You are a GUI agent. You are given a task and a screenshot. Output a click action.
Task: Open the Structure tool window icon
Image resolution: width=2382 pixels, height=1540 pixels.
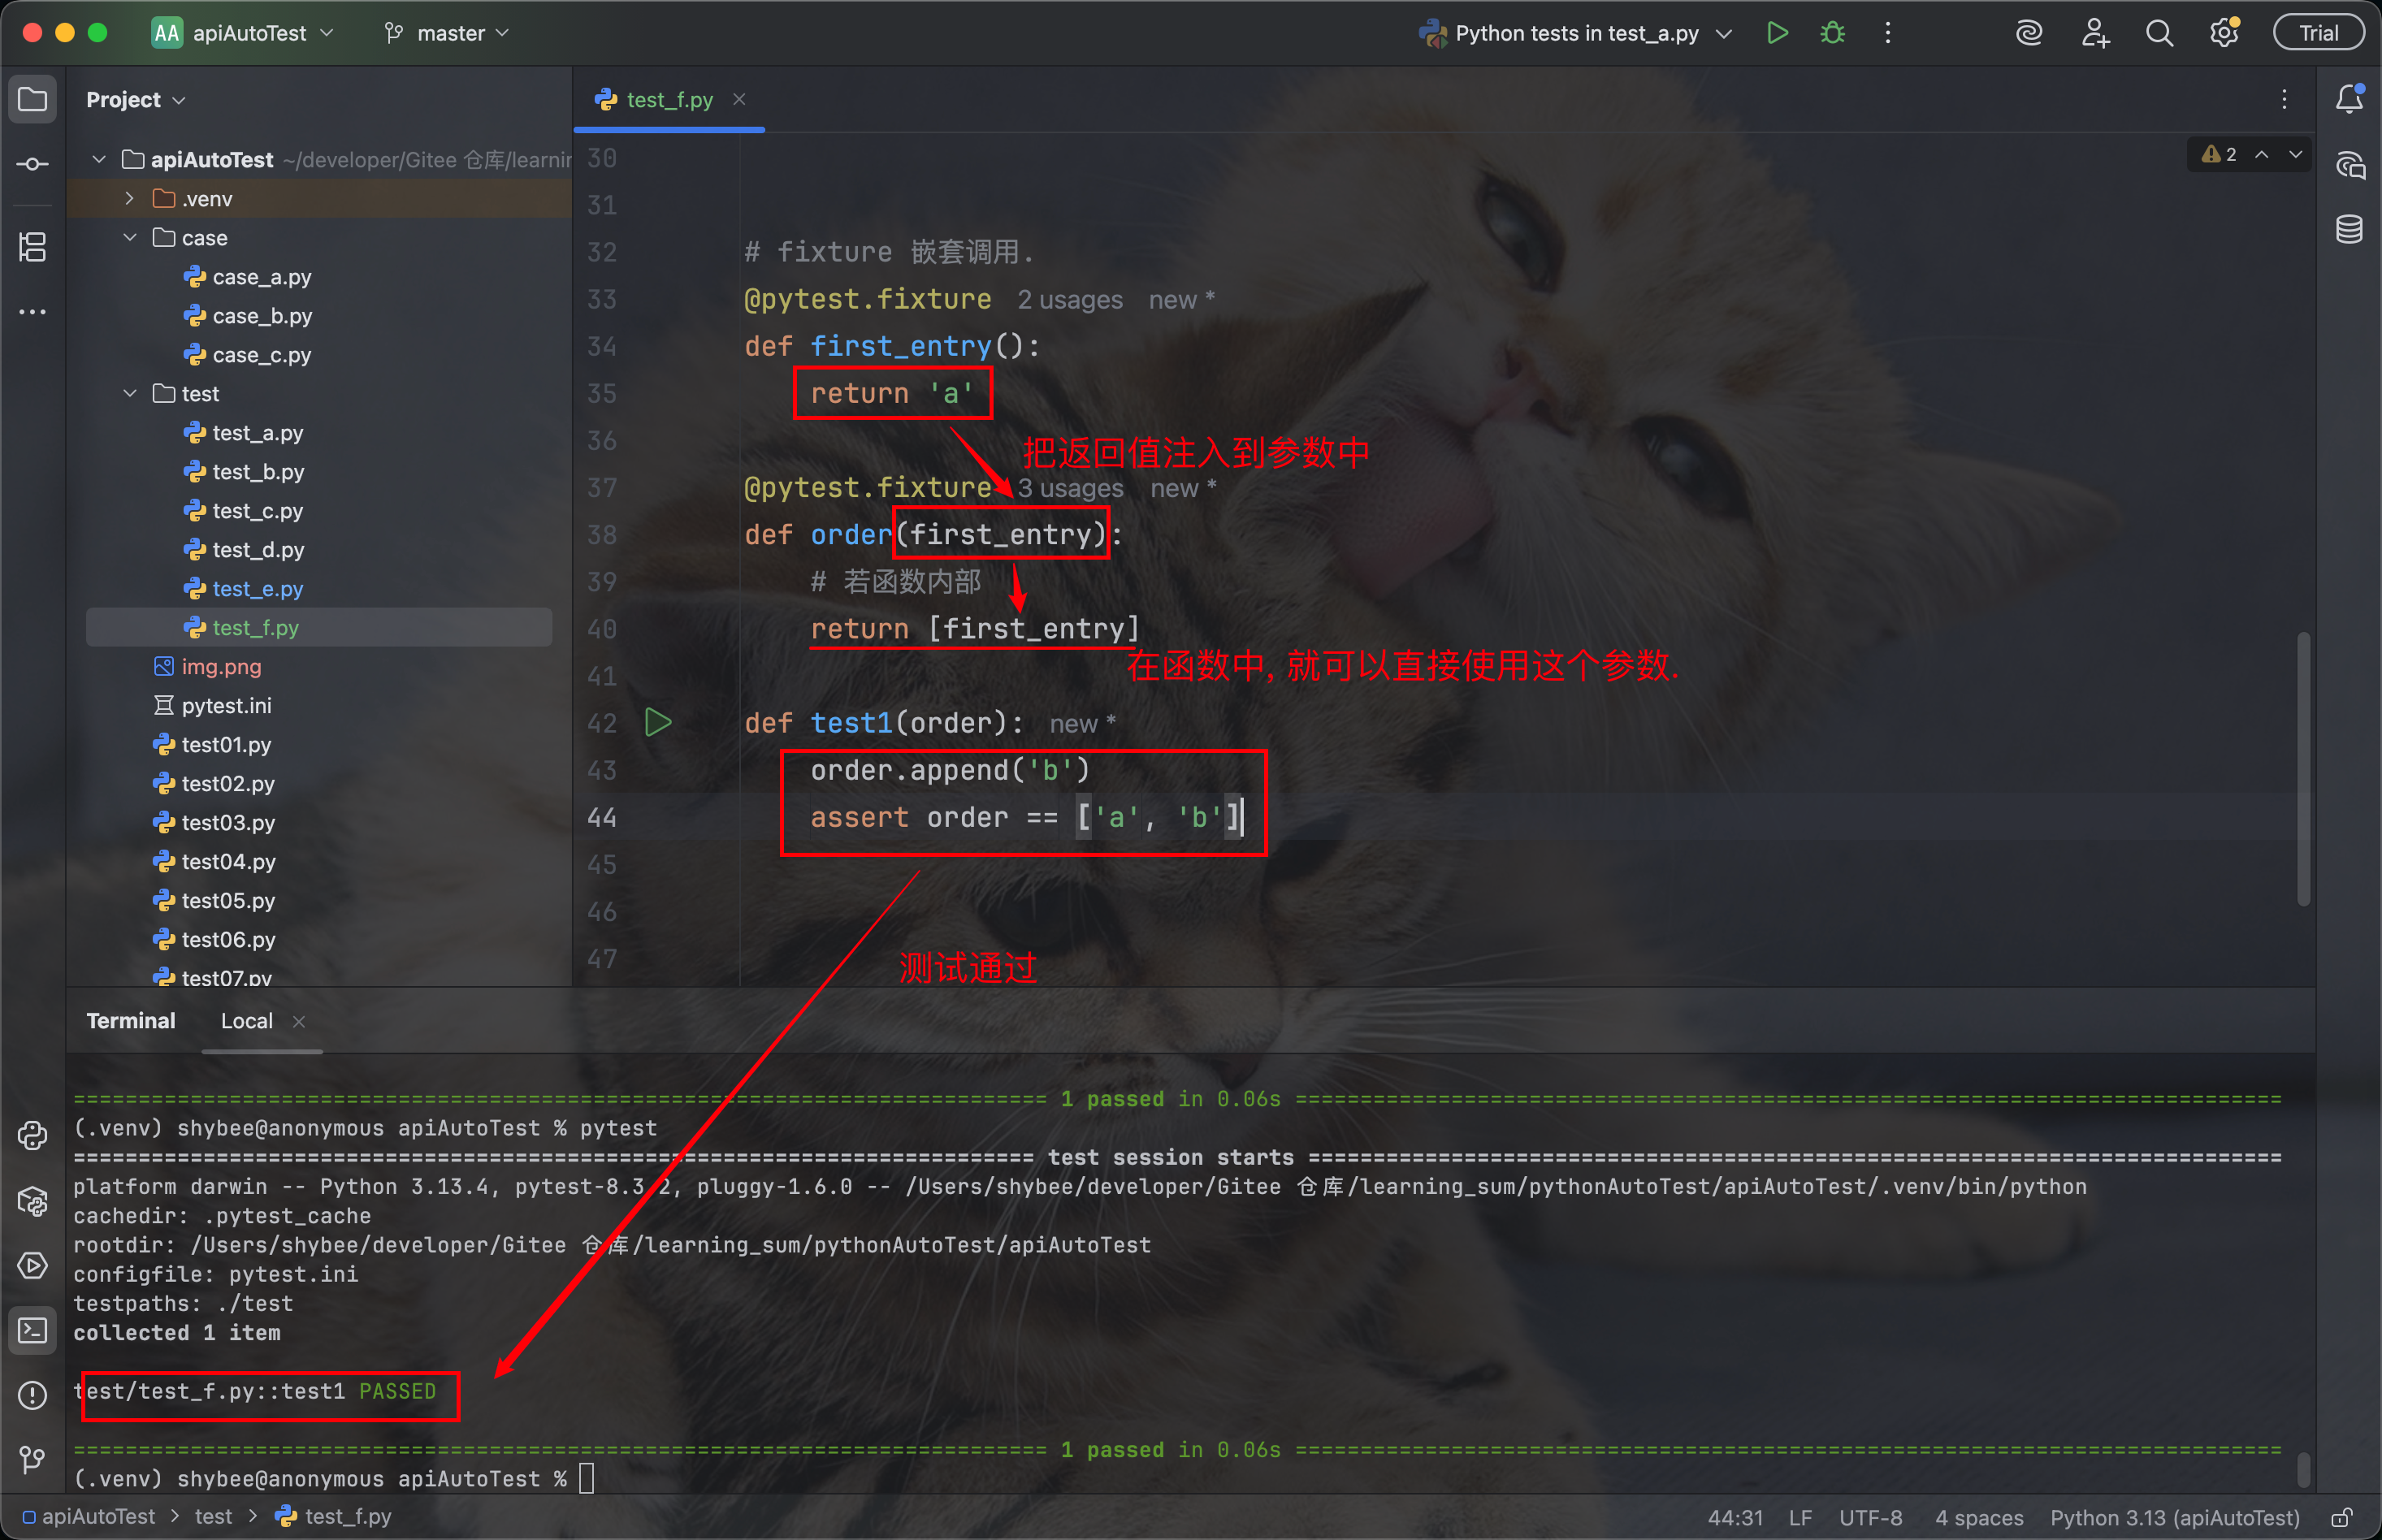(32, 247)
